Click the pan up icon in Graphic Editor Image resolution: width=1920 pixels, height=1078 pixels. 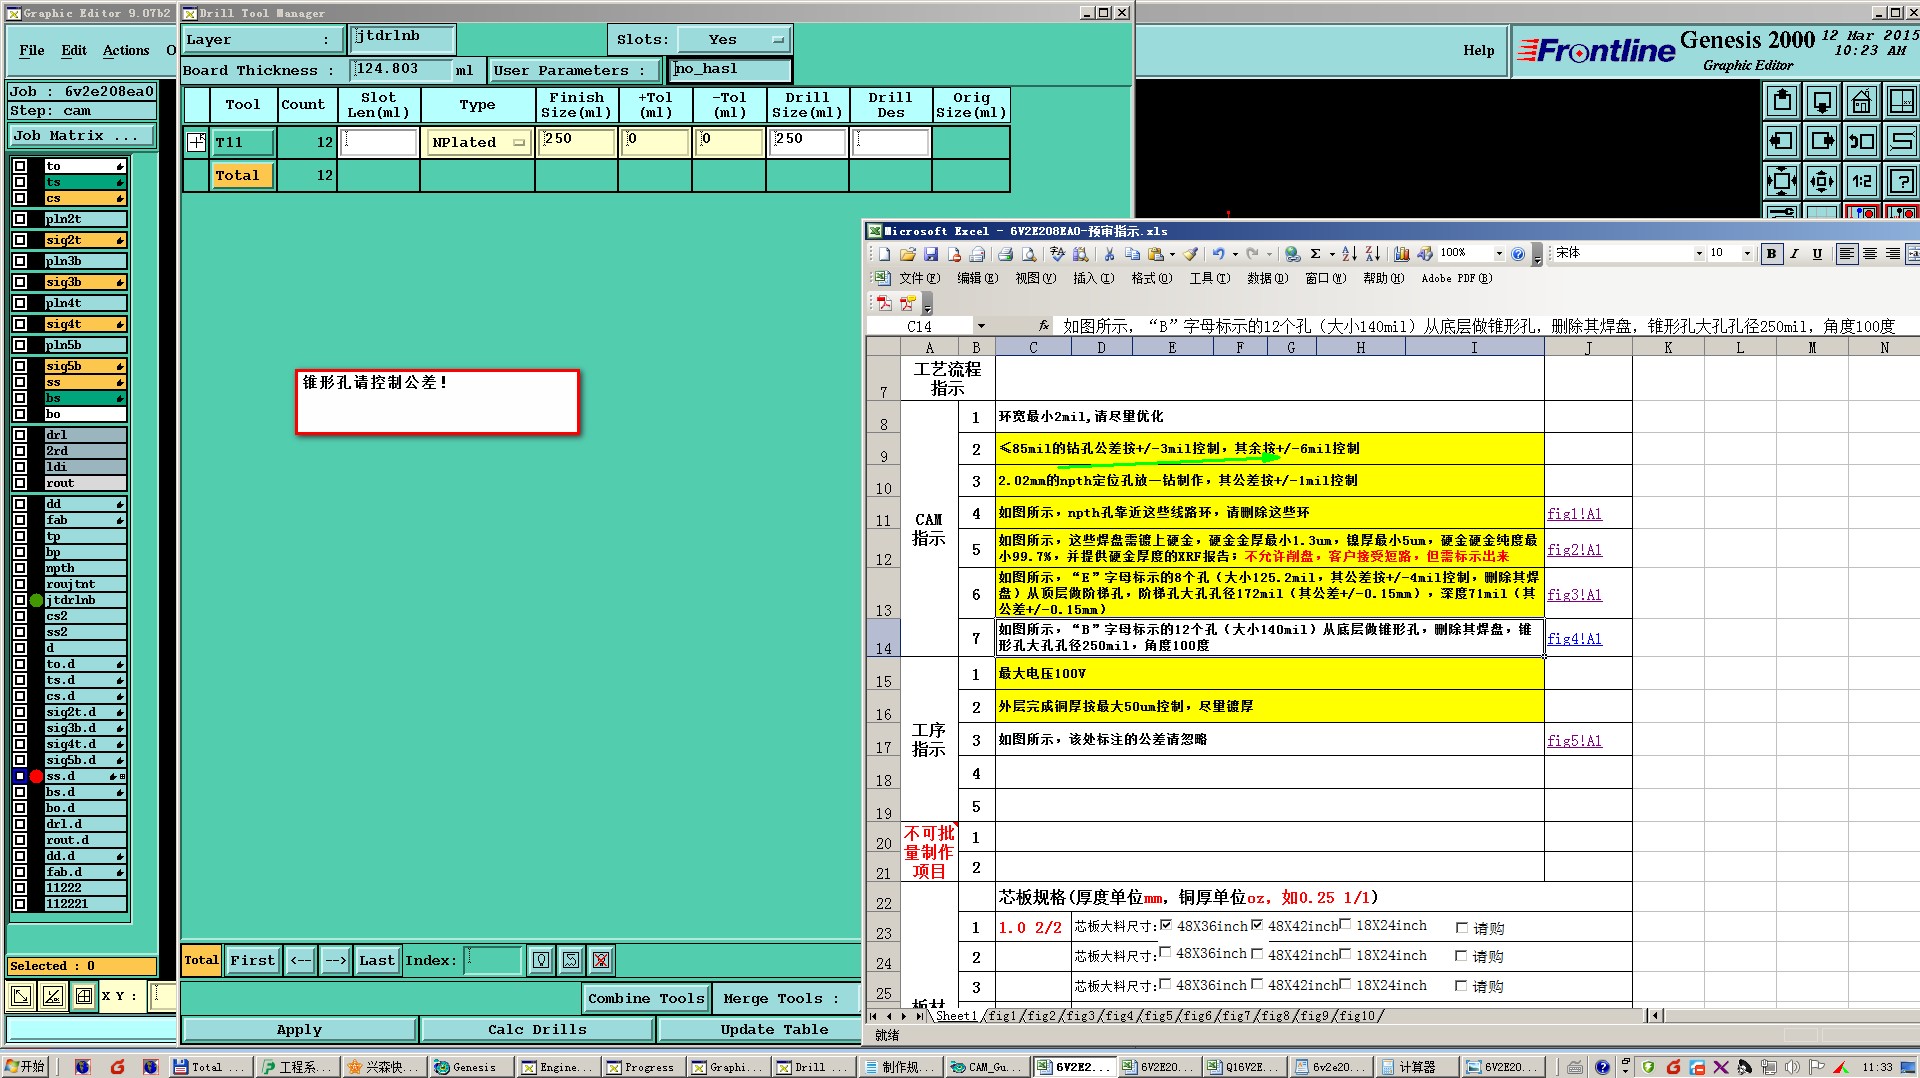pos(1782,101)
